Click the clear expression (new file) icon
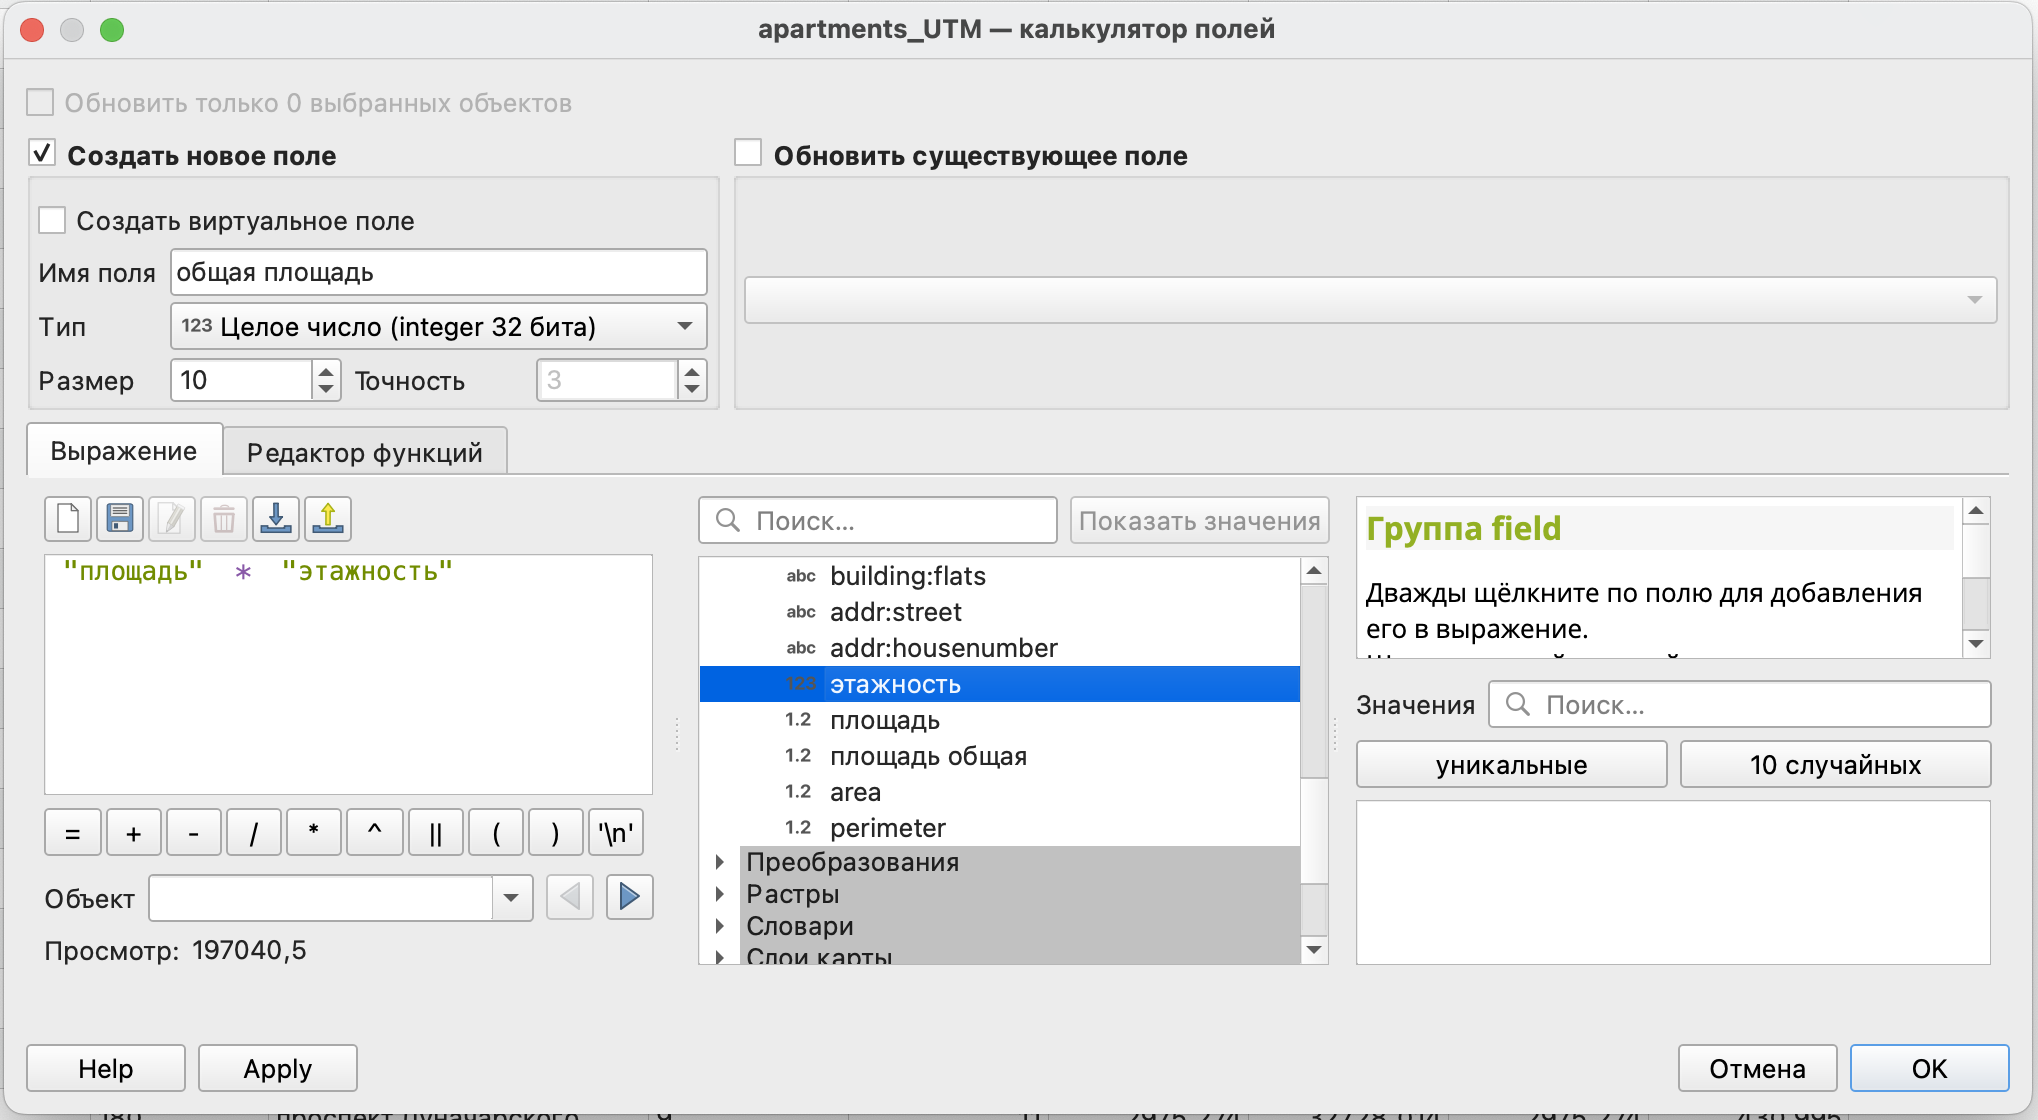This screenshot has height=1120, width=2038. (68, 518)
